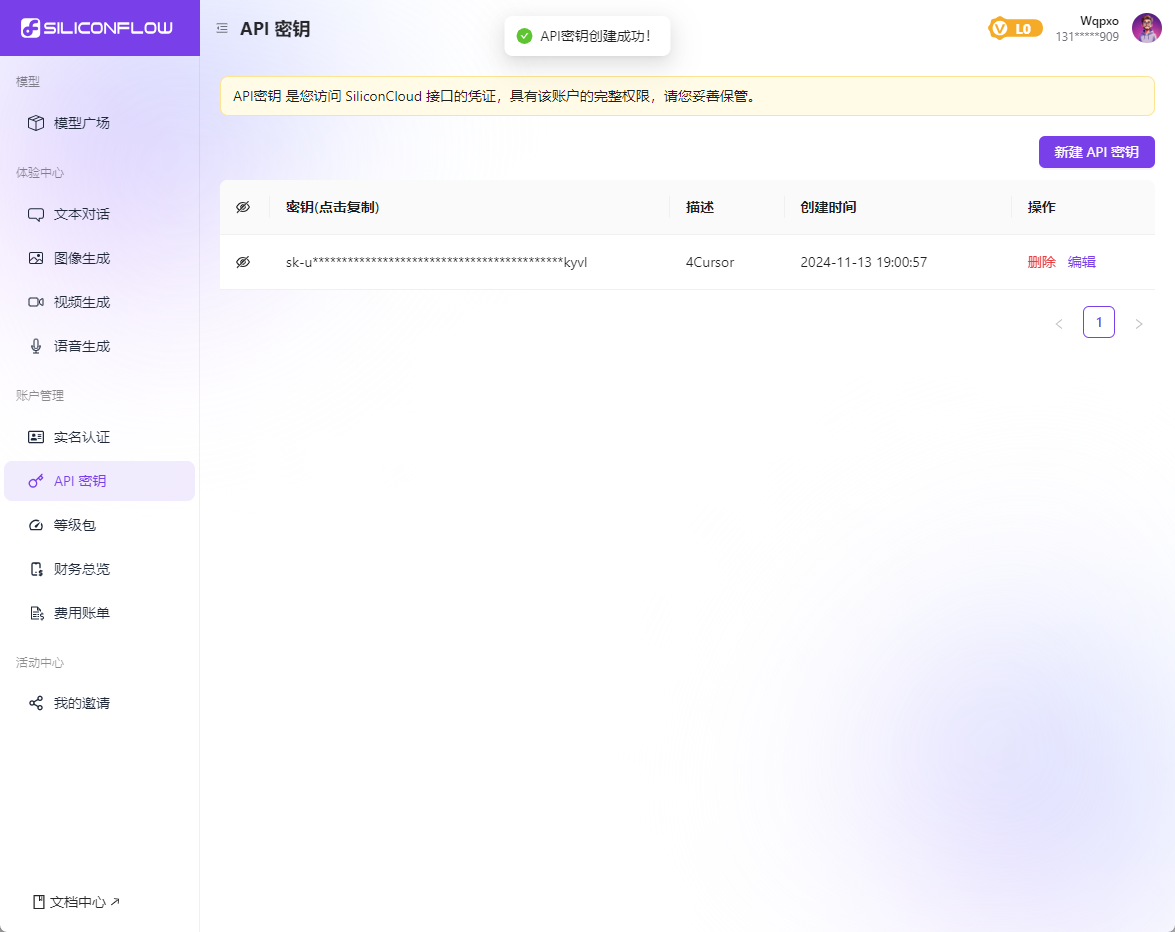The height and width of the screenshot is (932, 1175).
Task: Click the 新建 API 密钥 button
Action: (1096, 152)
